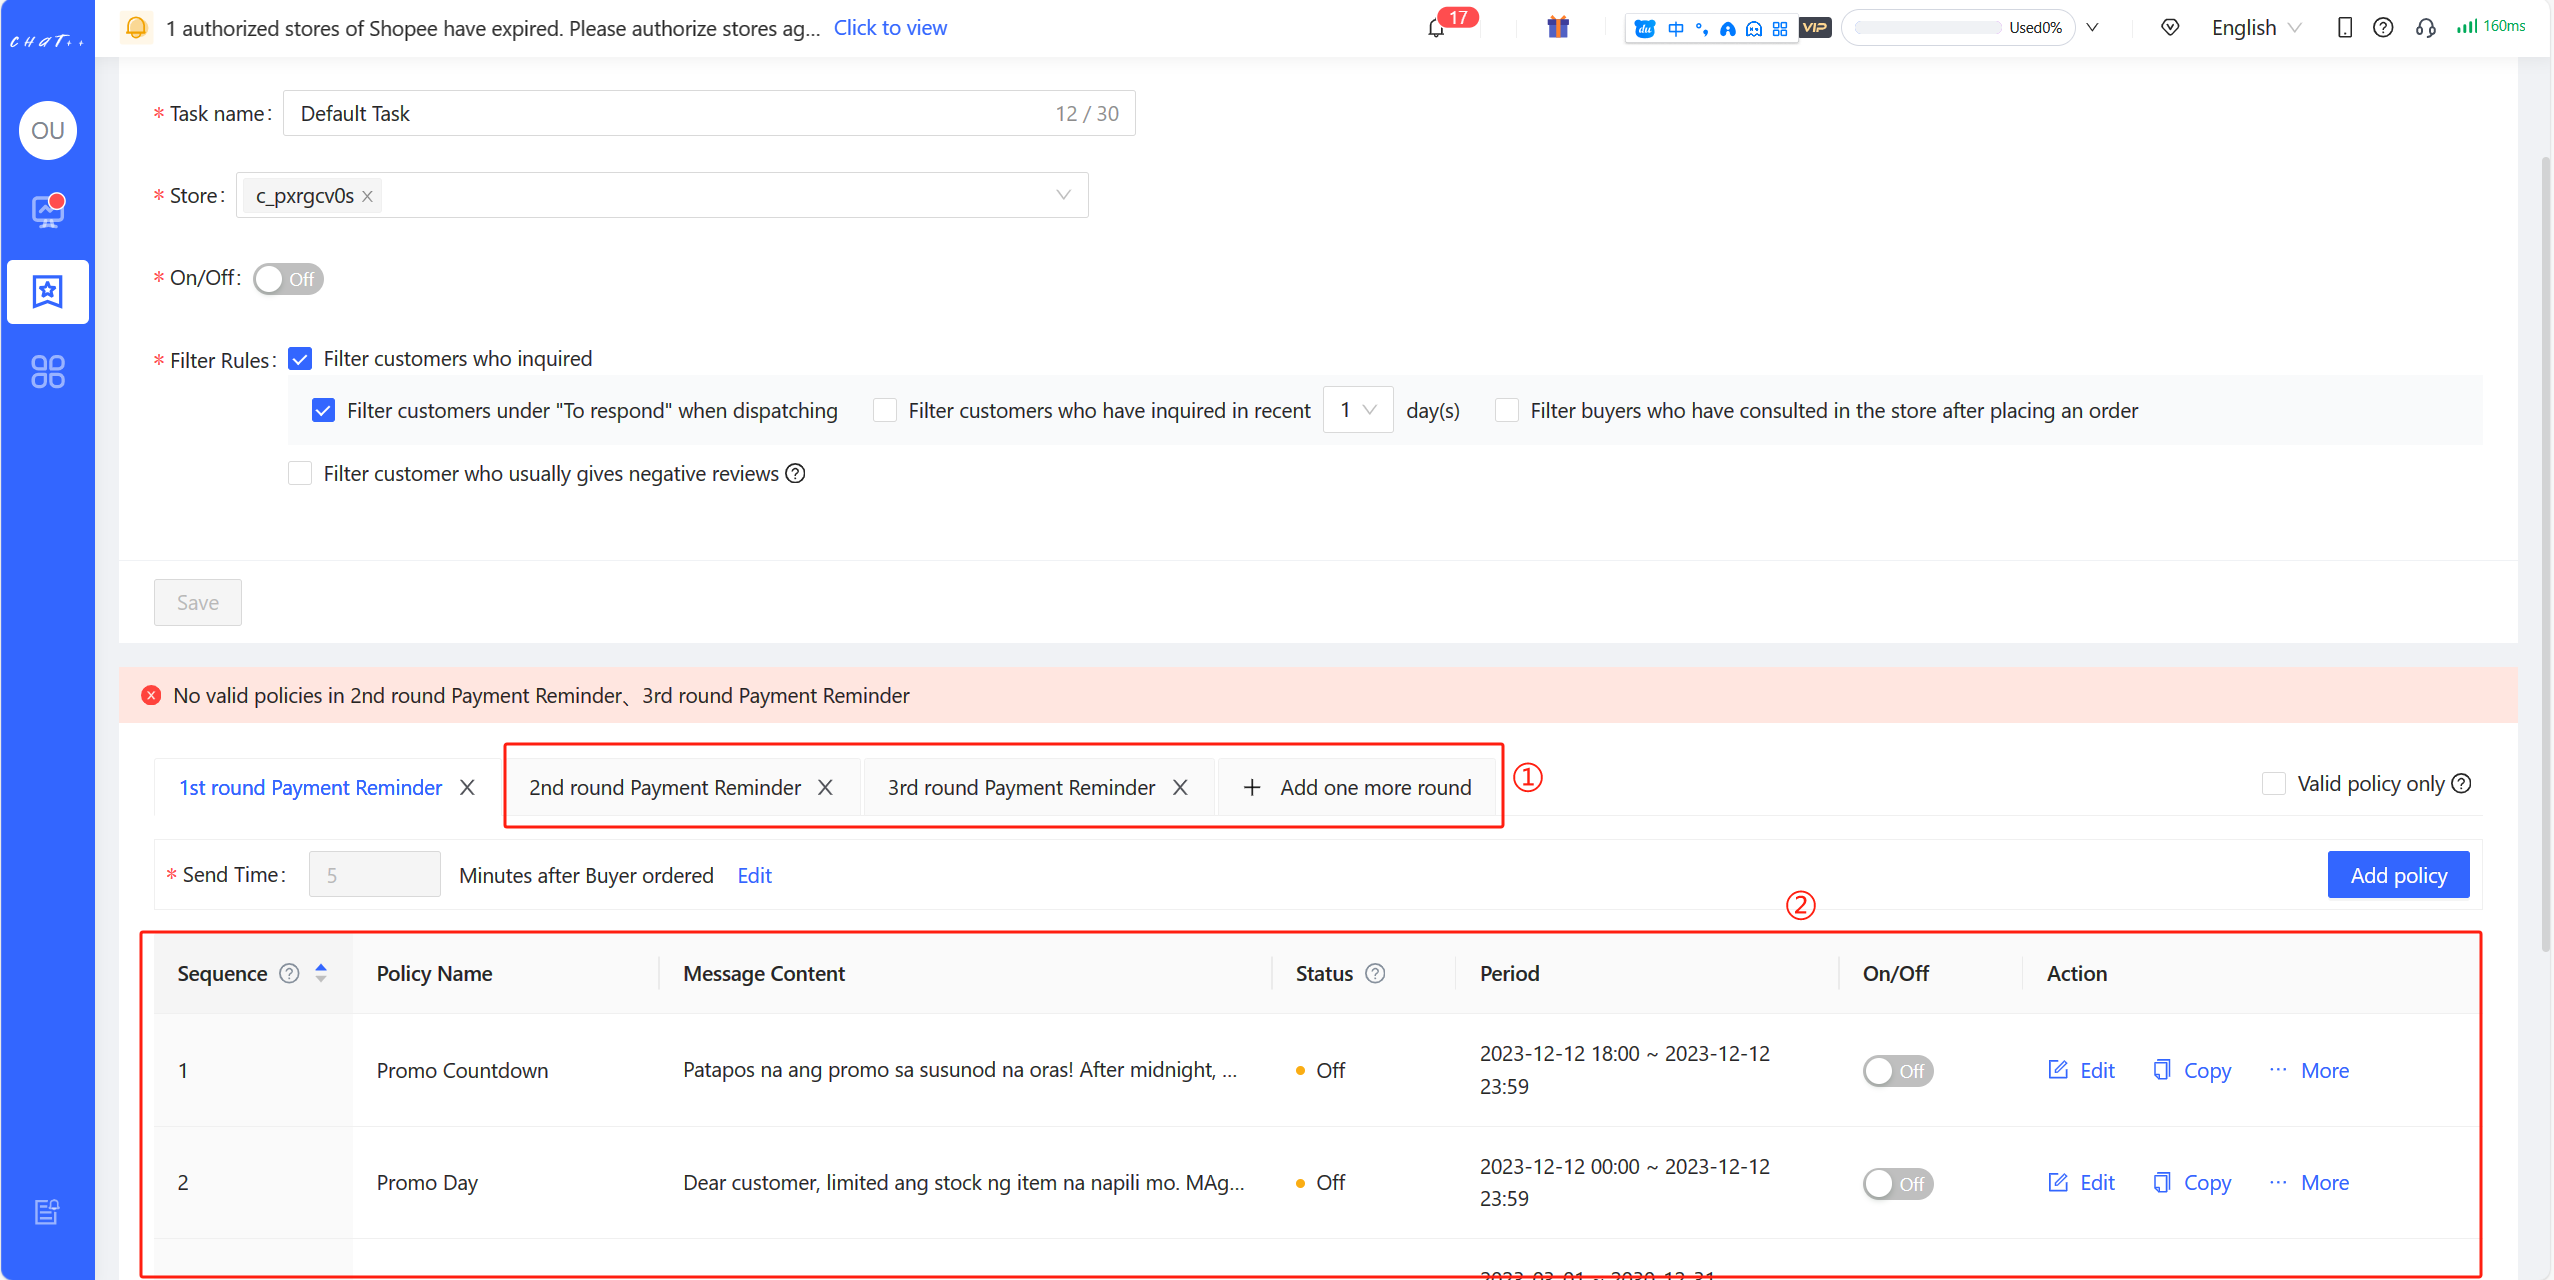Remove the c_pxrgcv0s store tag

point(368,196)
